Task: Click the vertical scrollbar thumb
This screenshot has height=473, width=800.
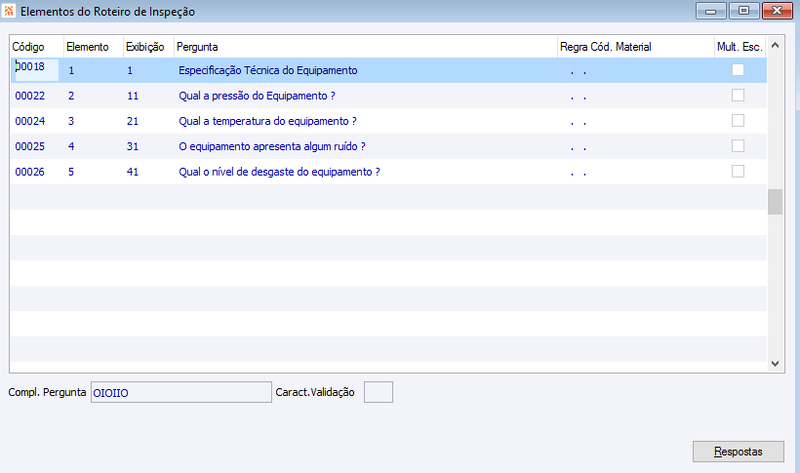Action: click(775, 202)
